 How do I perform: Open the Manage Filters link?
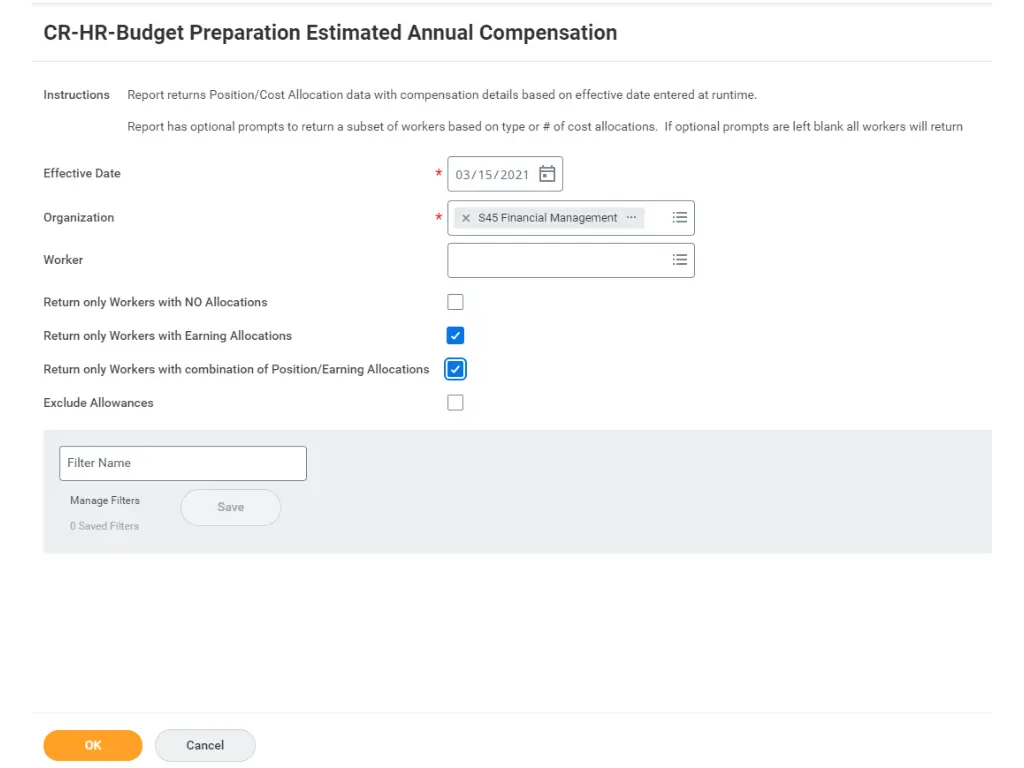(105, 500)
